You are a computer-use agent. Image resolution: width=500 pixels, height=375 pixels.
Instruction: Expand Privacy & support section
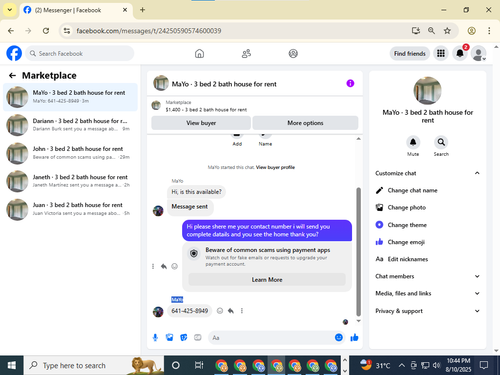point(427,311)
